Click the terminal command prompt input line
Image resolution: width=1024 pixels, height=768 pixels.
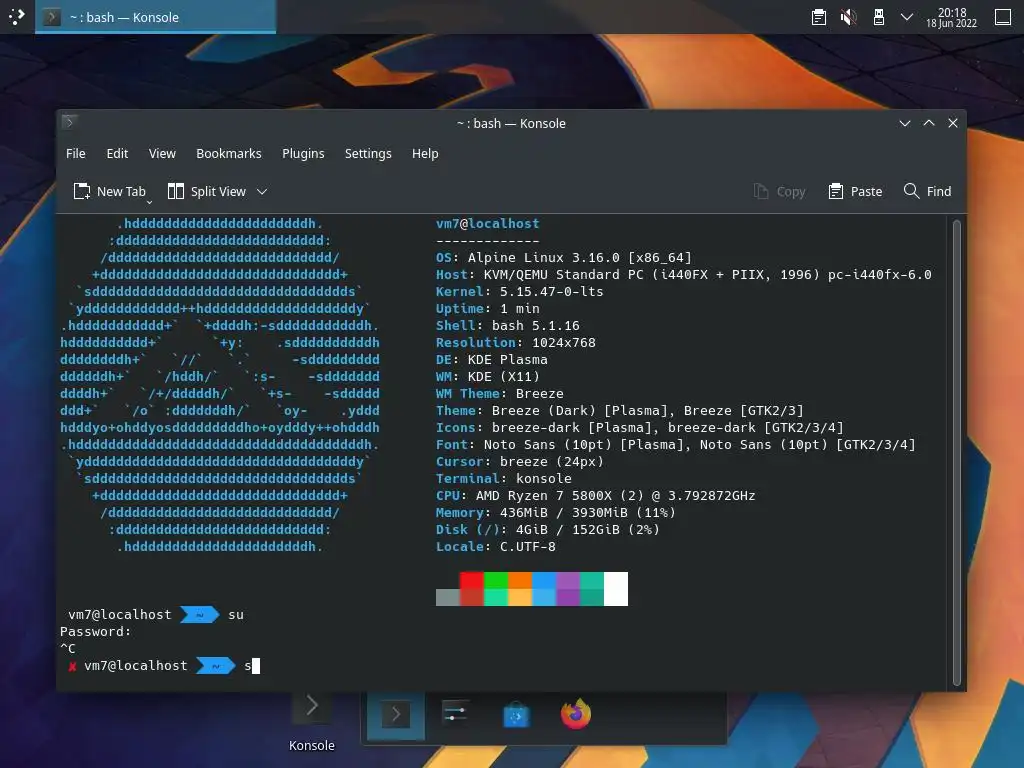click(502, 665)
